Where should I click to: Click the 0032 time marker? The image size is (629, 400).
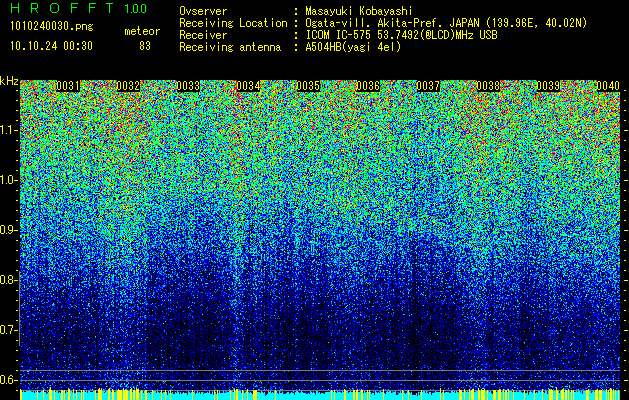click(x=128, y=86)
